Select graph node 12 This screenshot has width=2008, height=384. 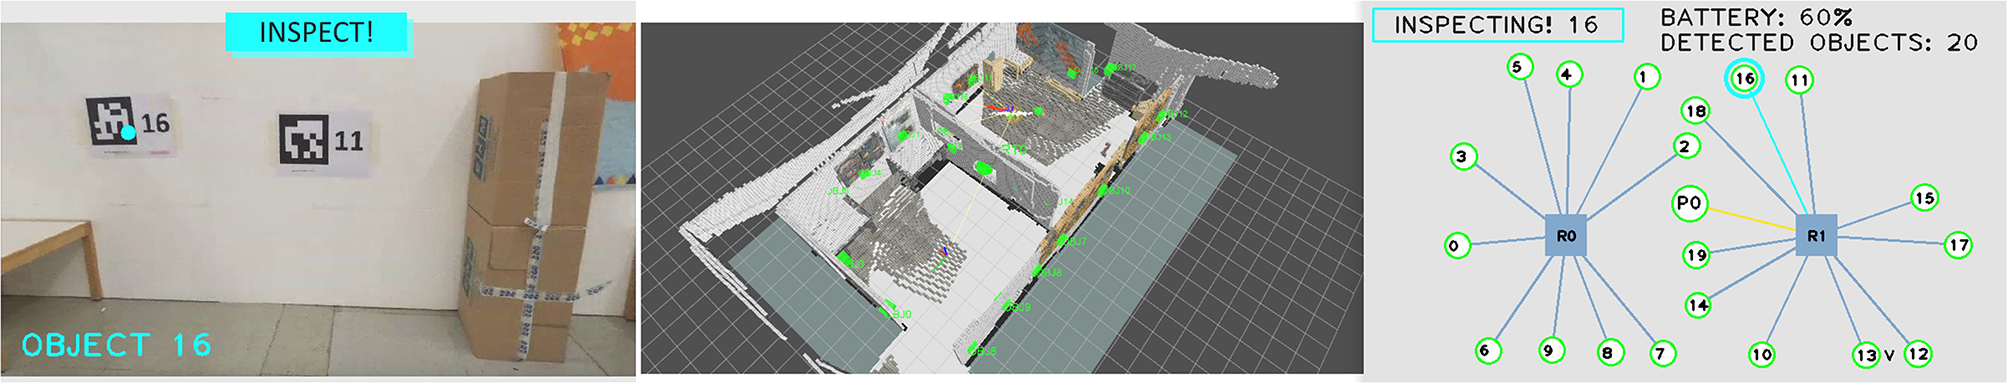pyautogui.click(x=1918, y=353)
